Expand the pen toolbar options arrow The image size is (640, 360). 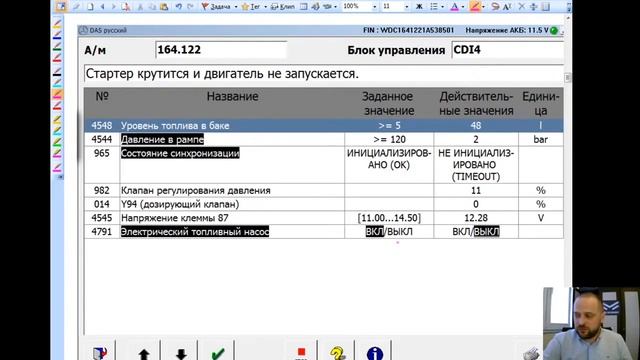point(61,177)
